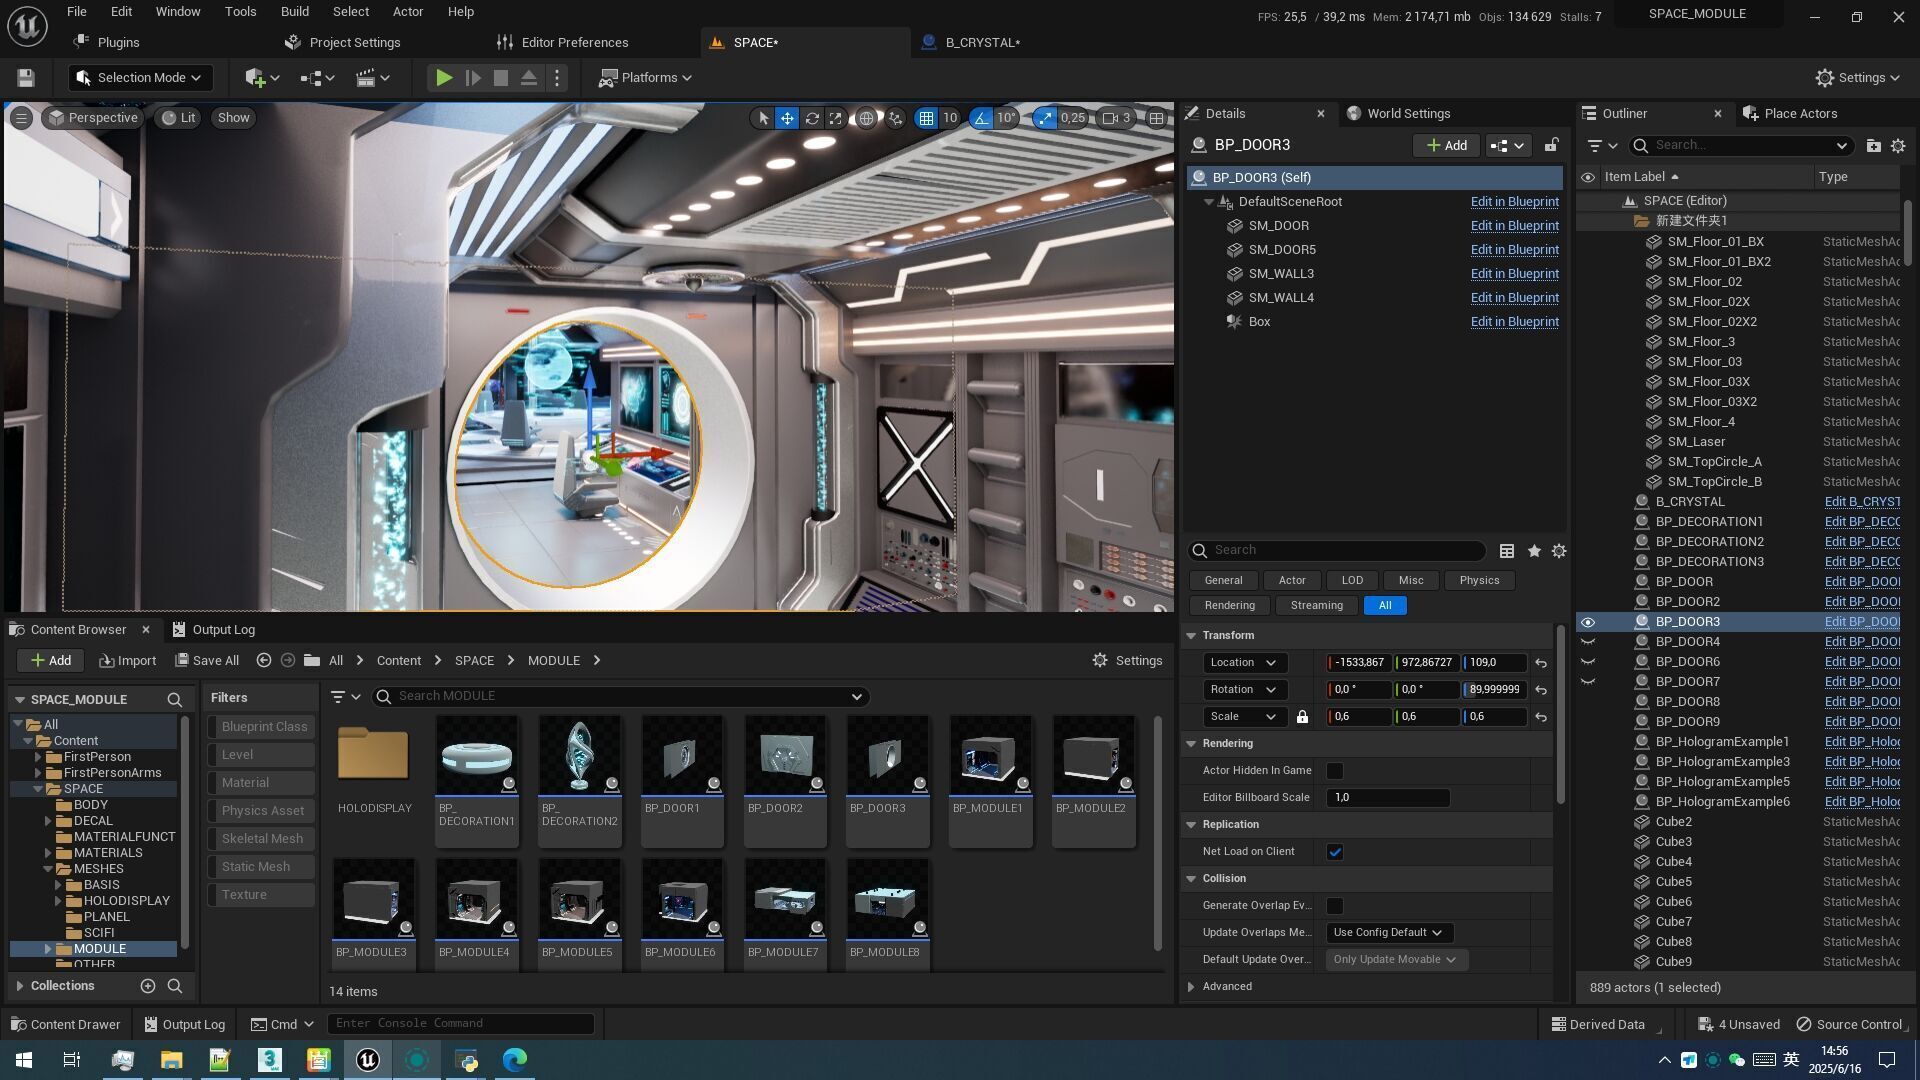Screen dimensions: 1920x1080
Task: Open viewport layout options icon
Action: 1156,118
